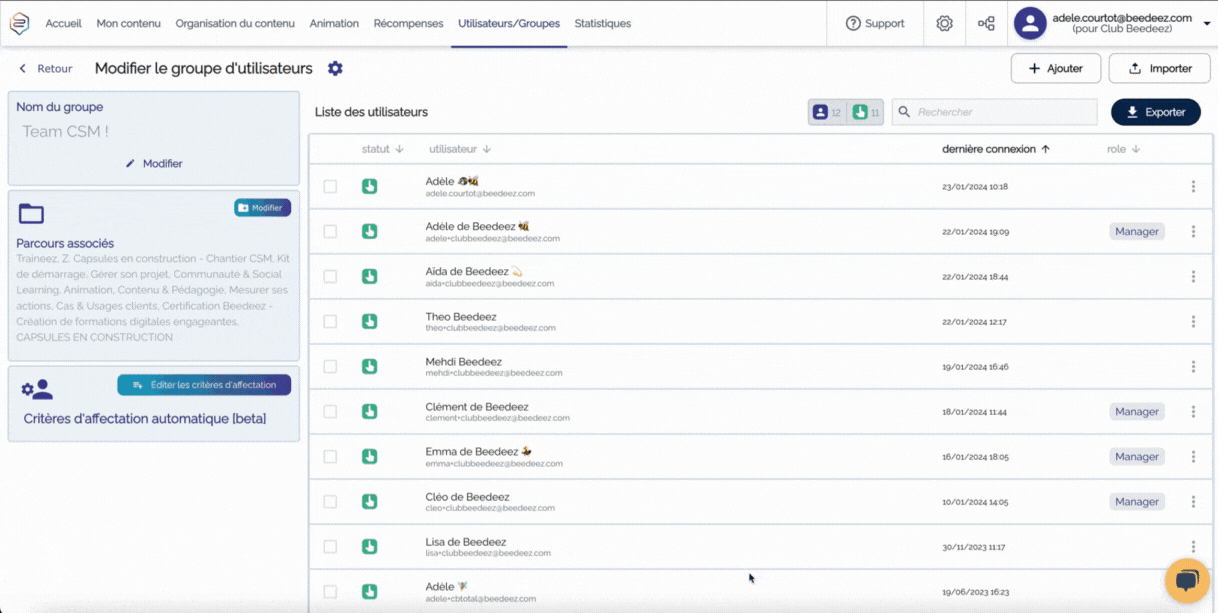Open the settings gear in top bar

944,23
